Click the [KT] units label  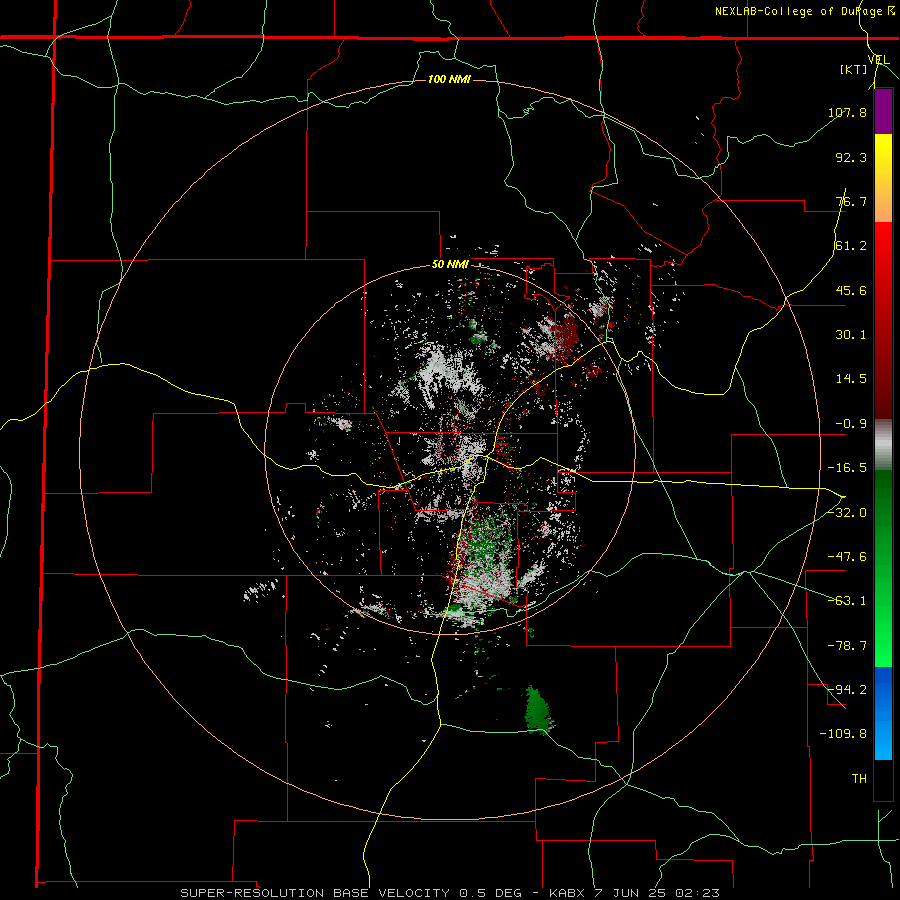853,69
